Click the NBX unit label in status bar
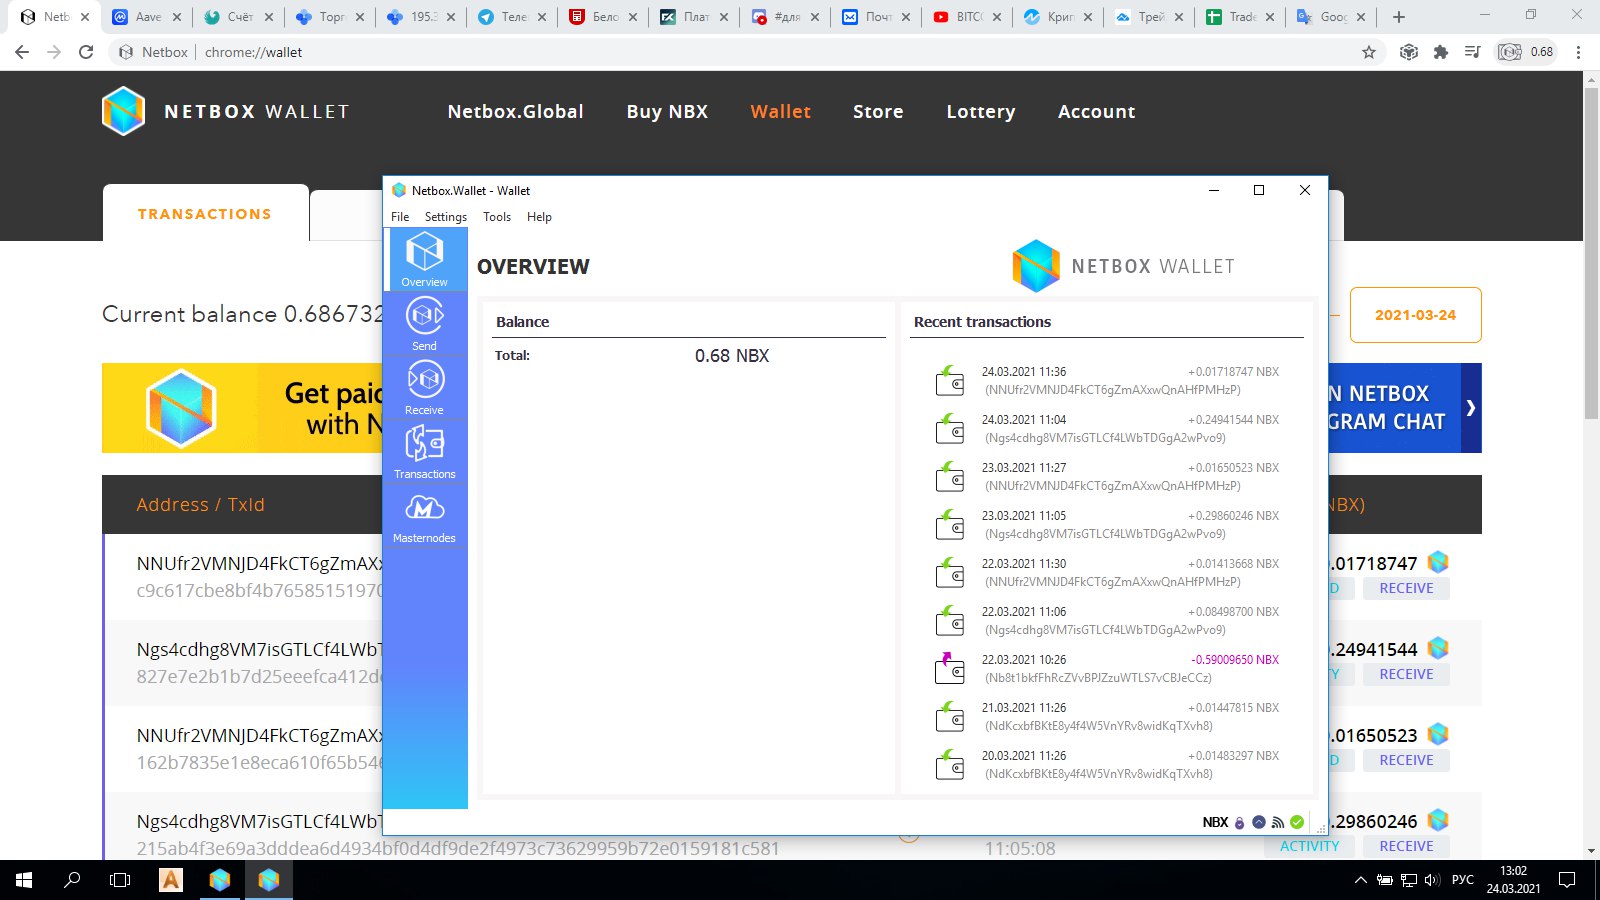This screenshot has width=1600, height=900. pos(1215,822)
